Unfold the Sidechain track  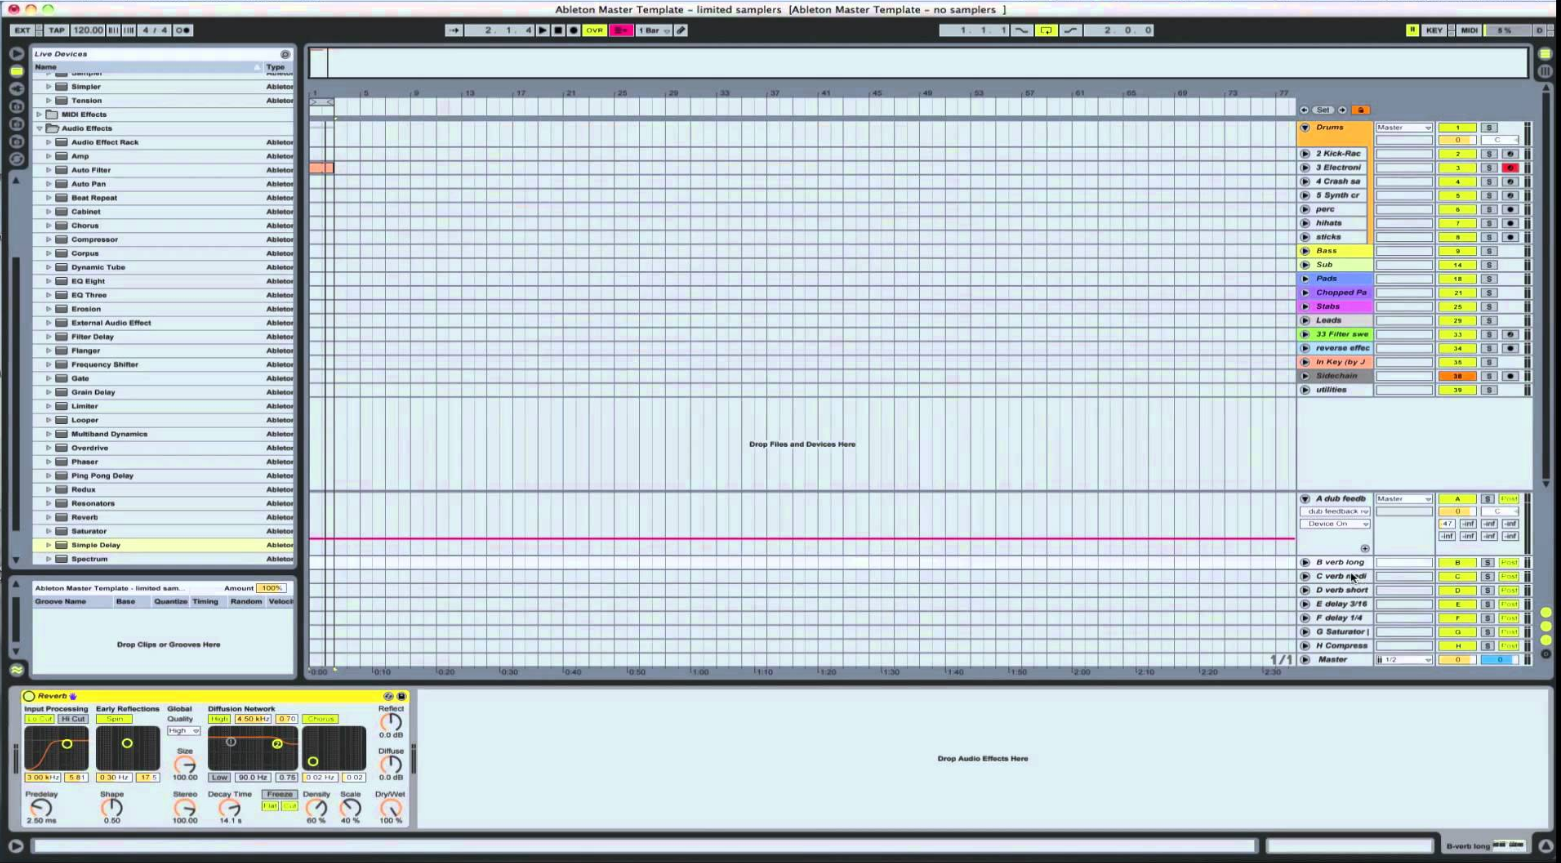[x=1305, y=376]
